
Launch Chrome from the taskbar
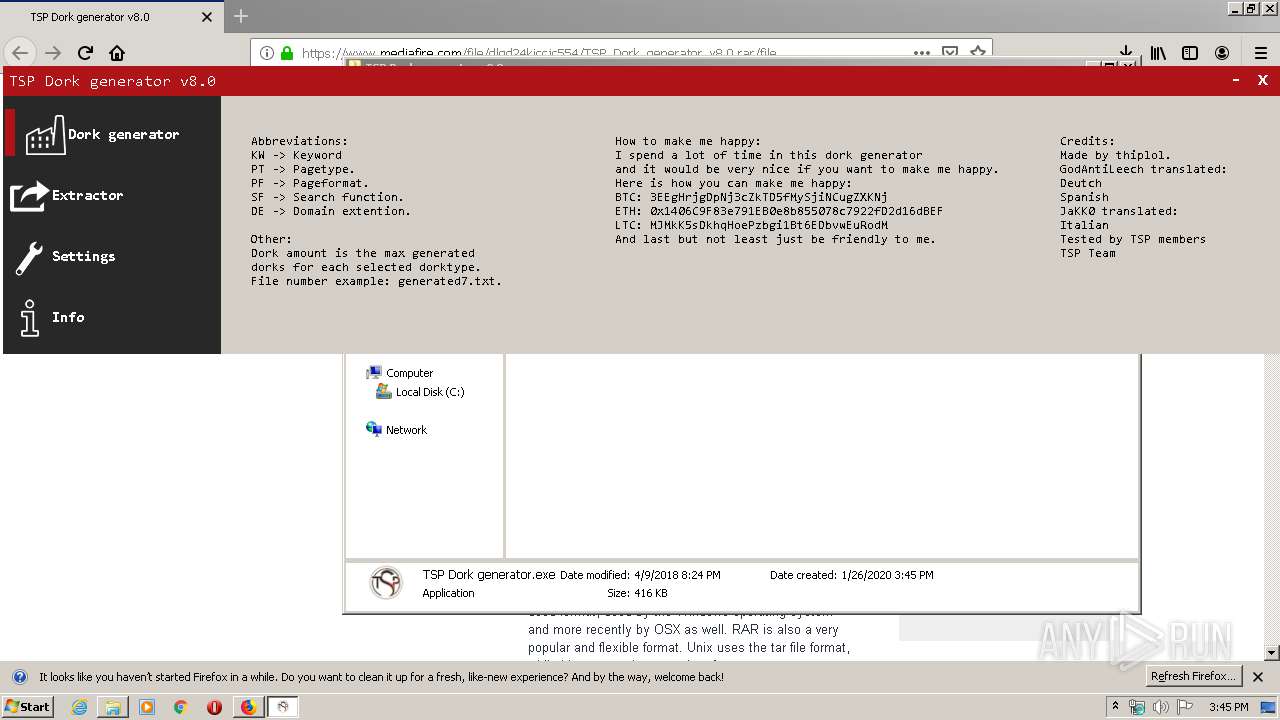tap(181, 707)
